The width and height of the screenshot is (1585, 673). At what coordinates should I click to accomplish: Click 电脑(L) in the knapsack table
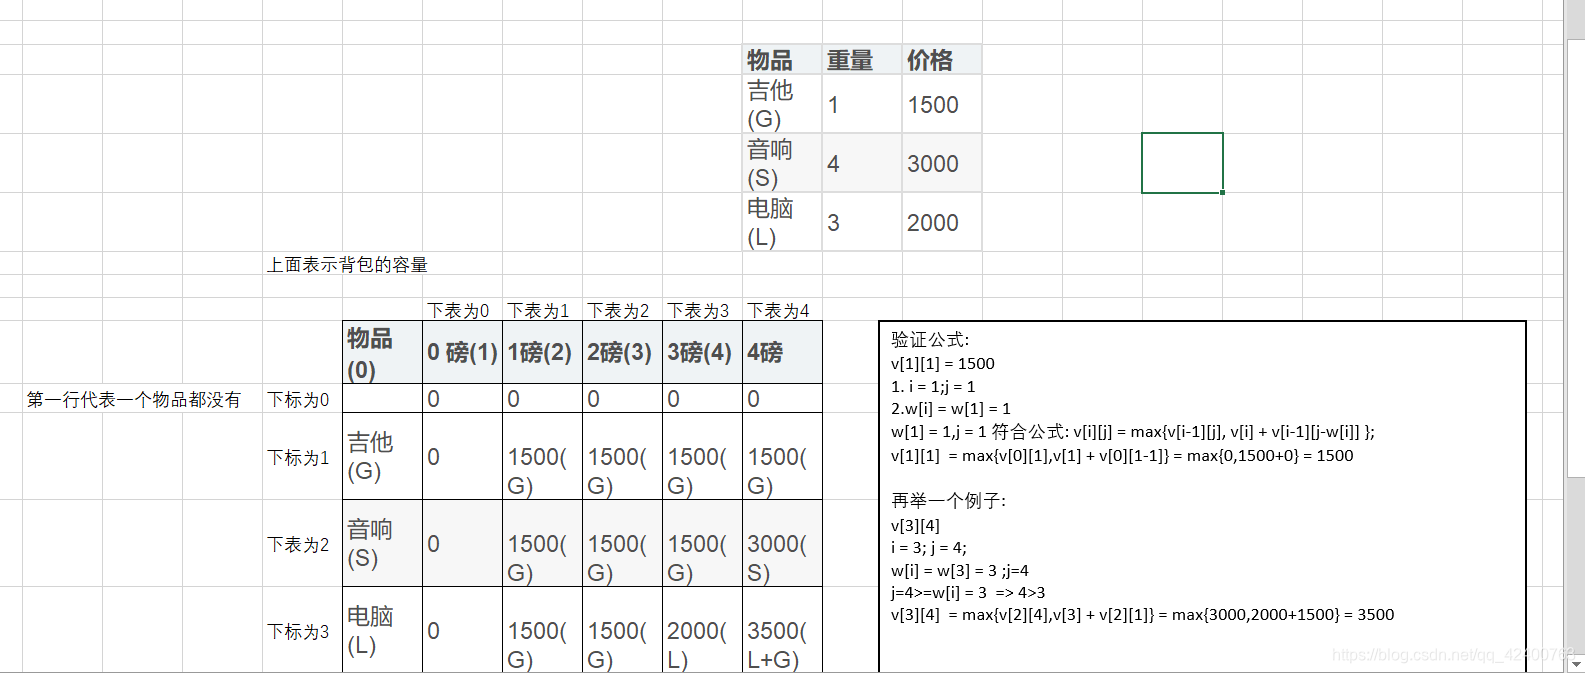pyautogui.click(x=382, y=630)
